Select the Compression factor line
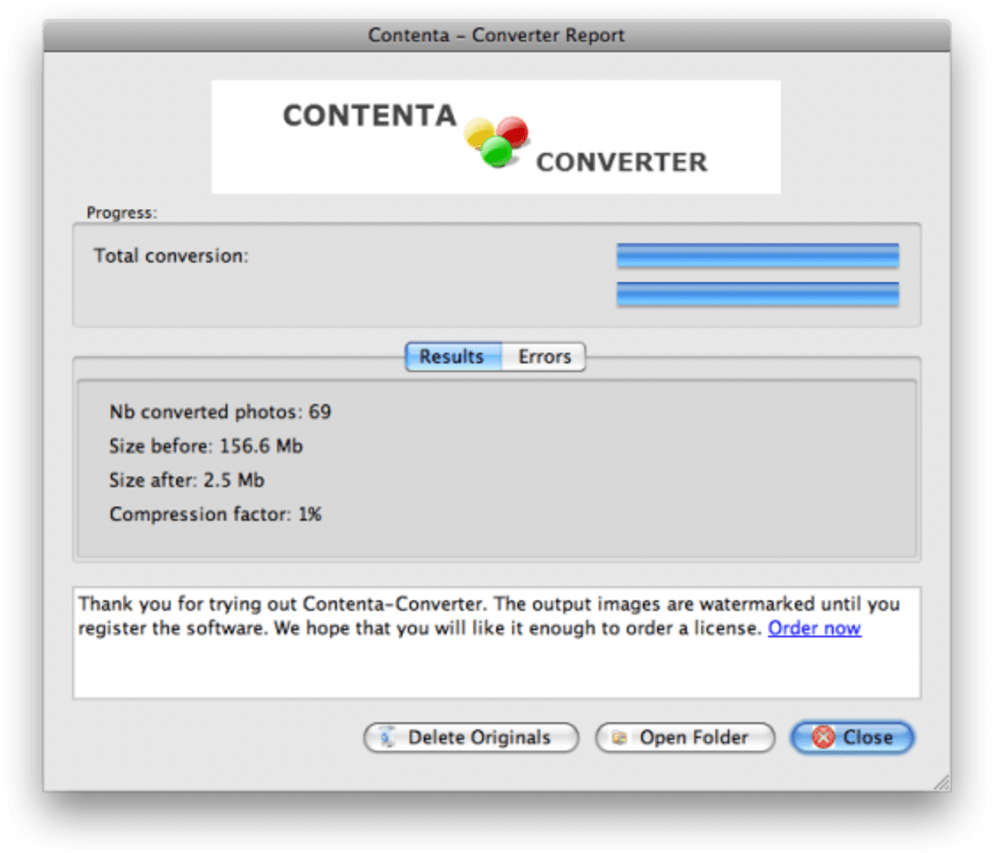The height and width of the screenshot is (853, 993). (x=215, y=514)
